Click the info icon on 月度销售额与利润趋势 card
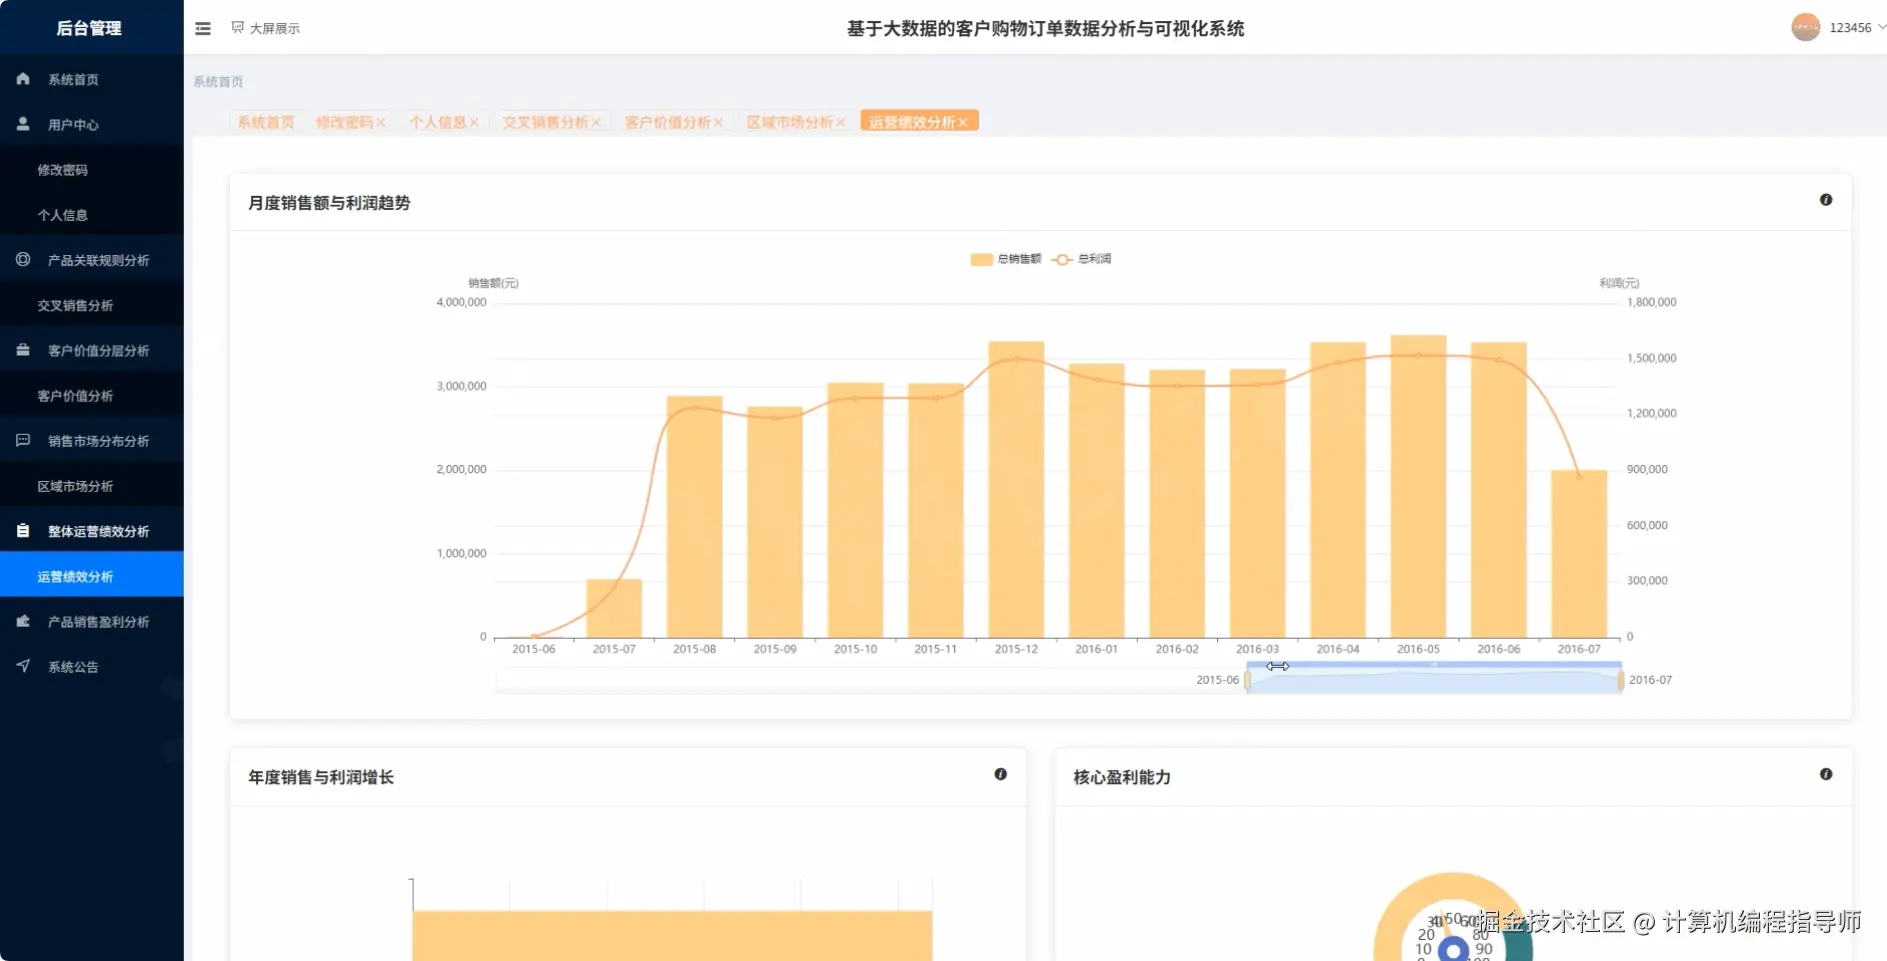 coord(1826,200)
